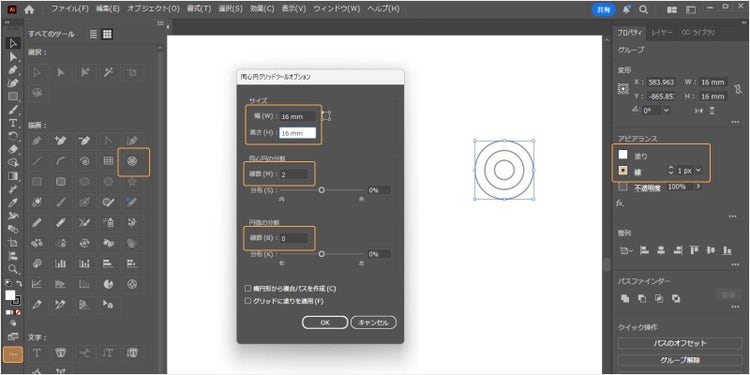Select the Vertical Type tool in 文字 section
The width and height of the screenshot is (750, 375).
[x=109, y=353]
